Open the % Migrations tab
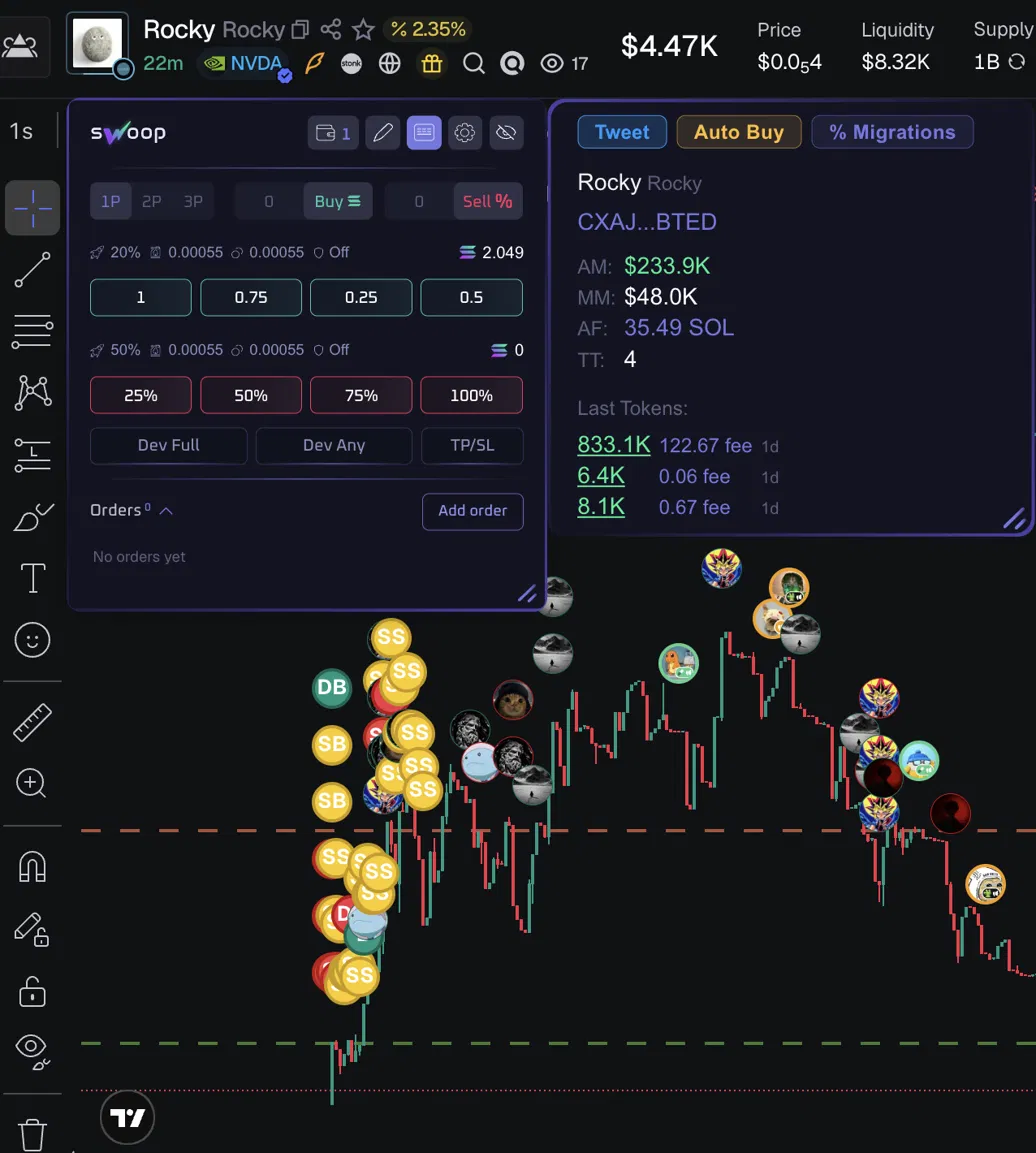The image size is (1036, 1153). (893, 132)
